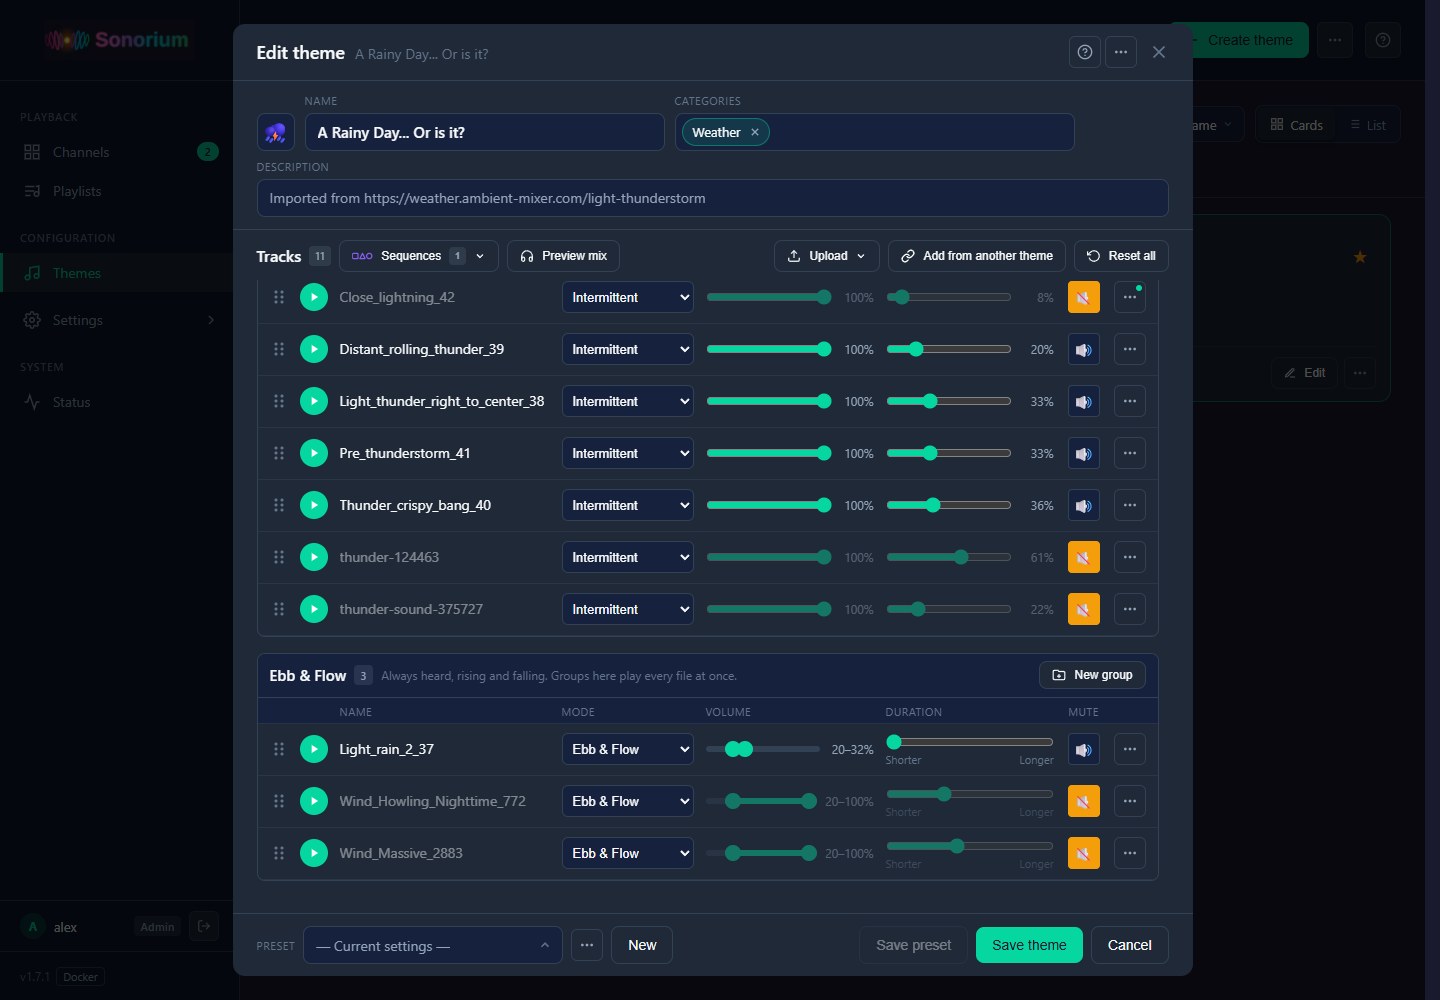Viewport: 1440px width, 1000px height.
Task: Play the Distant_rolling_thunder_39 track
Action: 314,349
